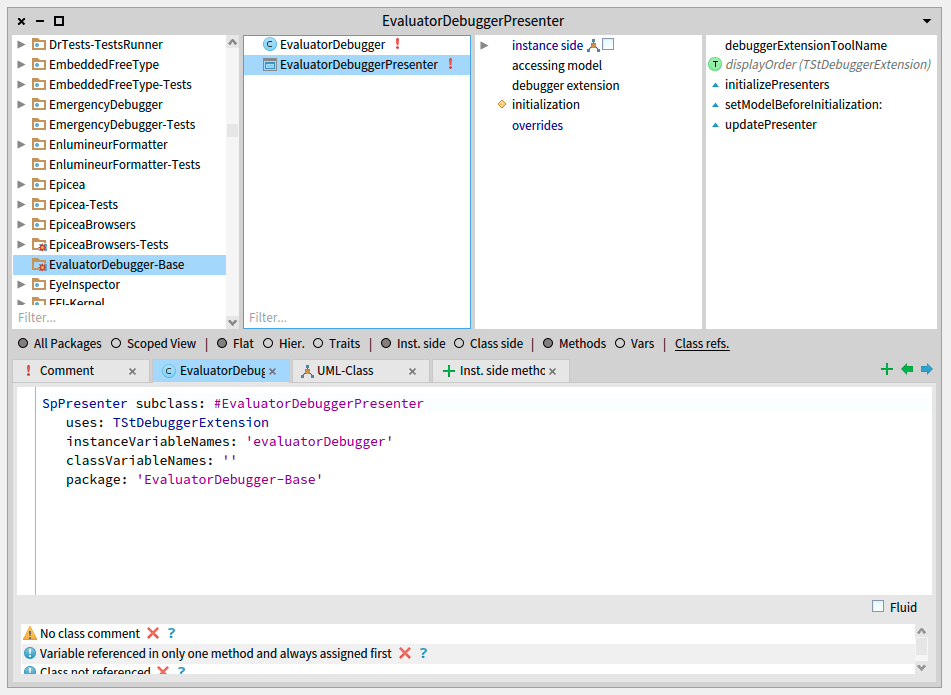Expand the DrTests-TestsRunner package

pyautogui.click(x=22, y=45)
